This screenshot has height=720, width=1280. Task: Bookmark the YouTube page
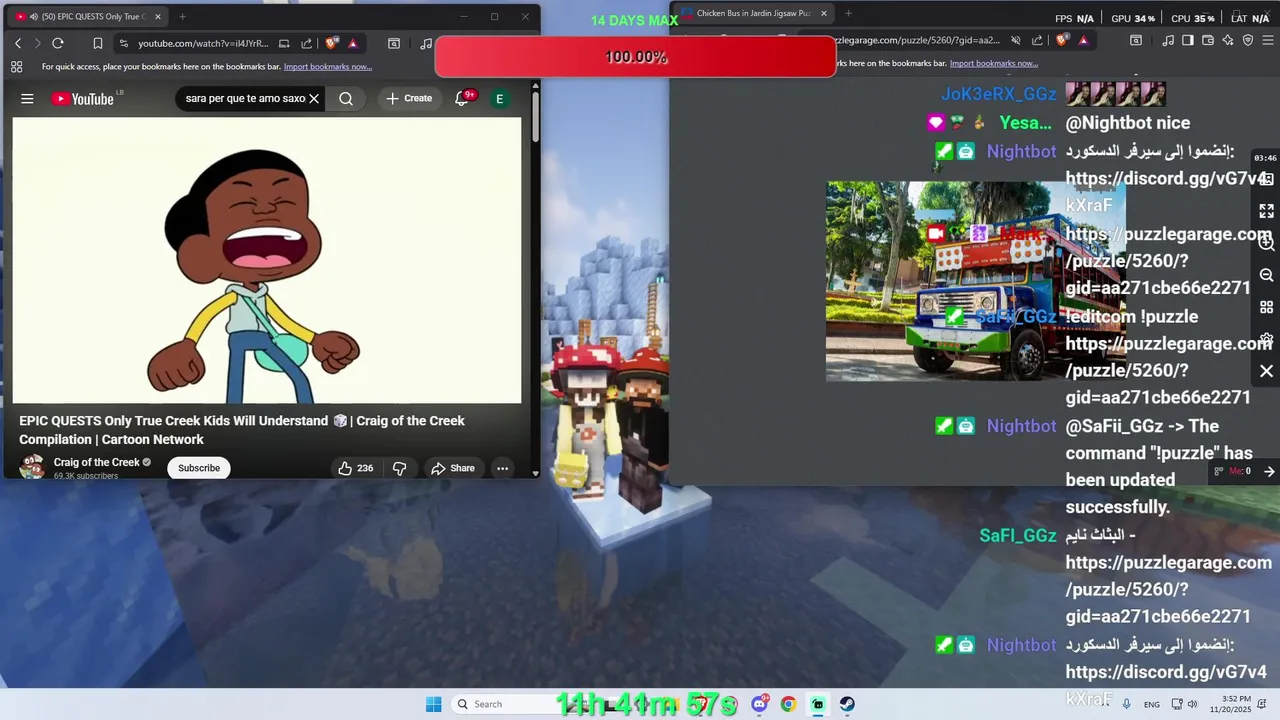coord(97,43)
